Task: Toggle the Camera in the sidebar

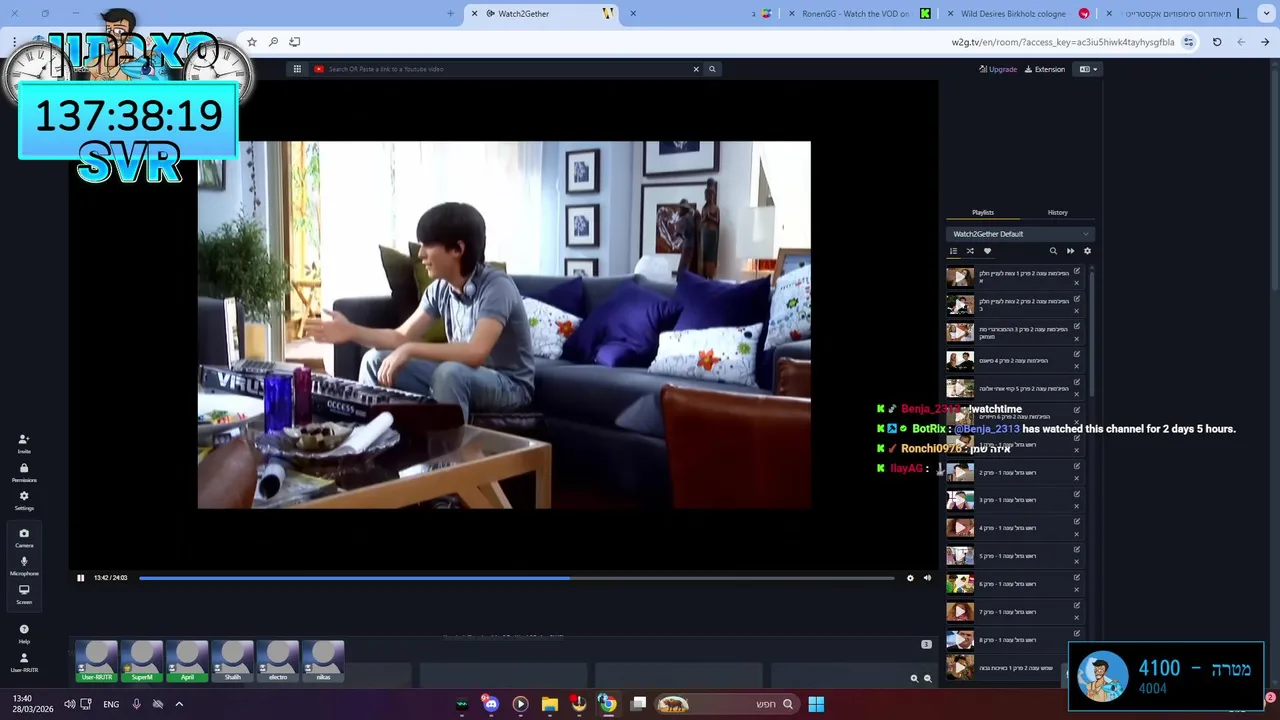Action: (24, 537)
